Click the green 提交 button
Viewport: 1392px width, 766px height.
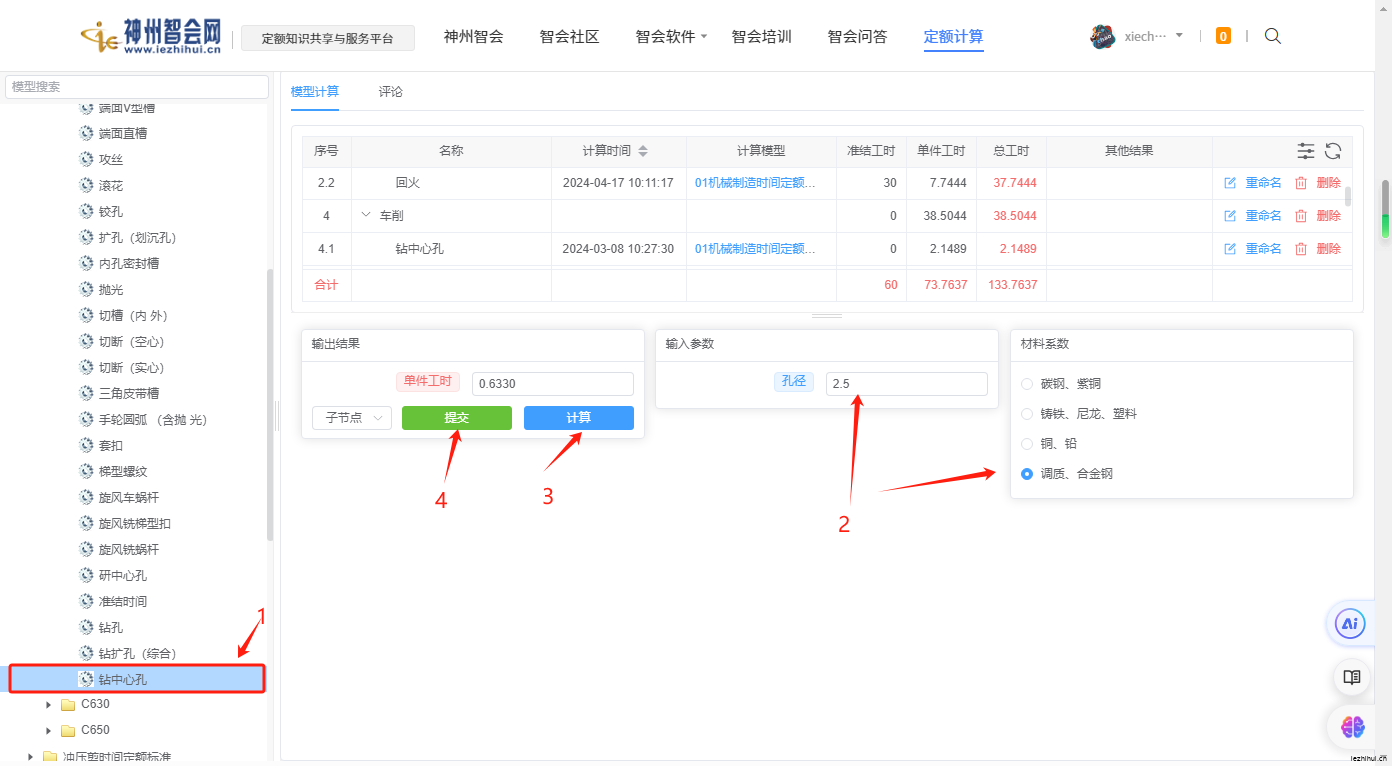tap(456, 418)
